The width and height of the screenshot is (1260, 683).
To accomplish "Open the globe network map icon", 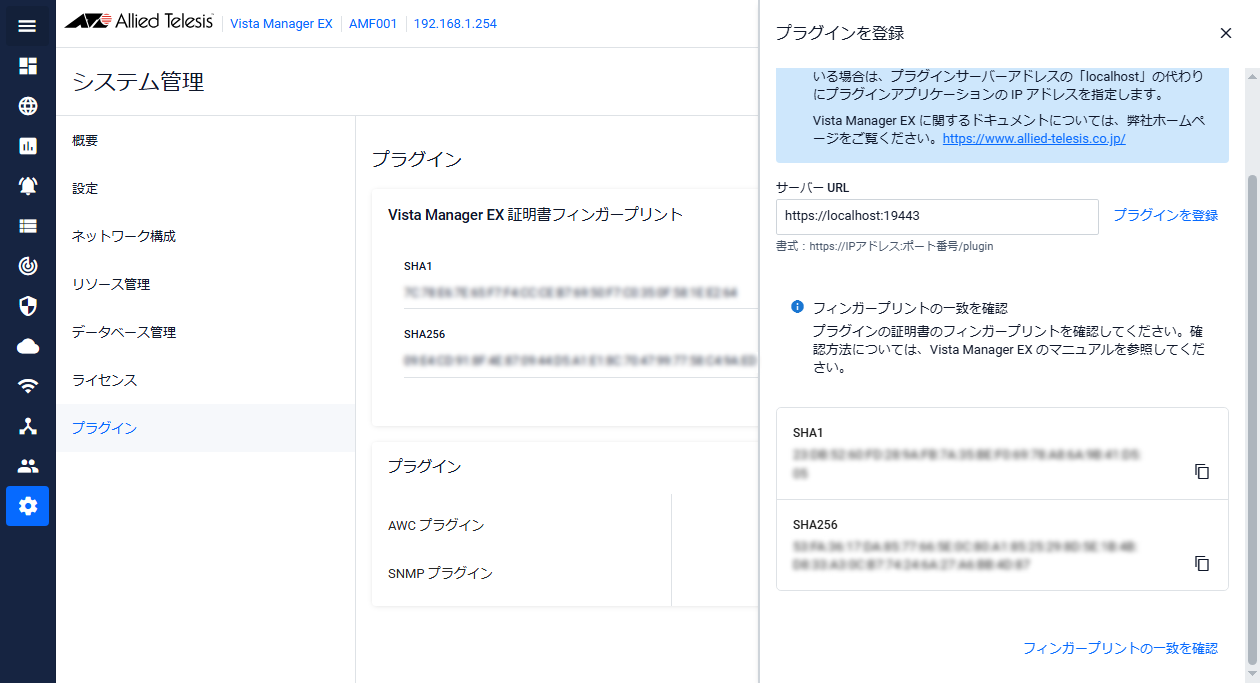I will click(27, 106).
